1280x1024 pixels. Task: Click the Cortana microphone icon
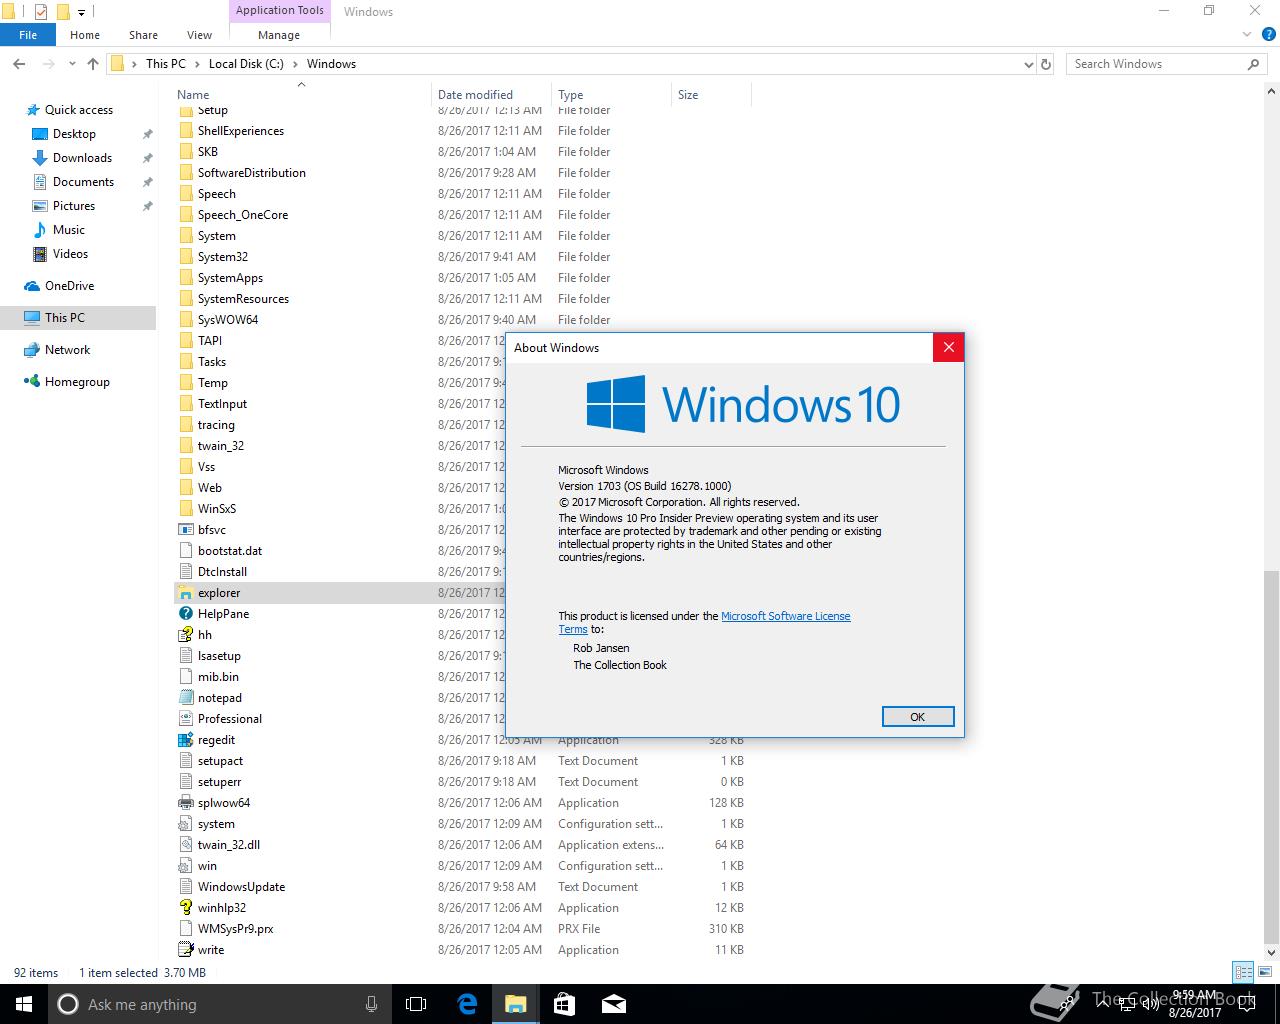click(x=372, y=1004)
